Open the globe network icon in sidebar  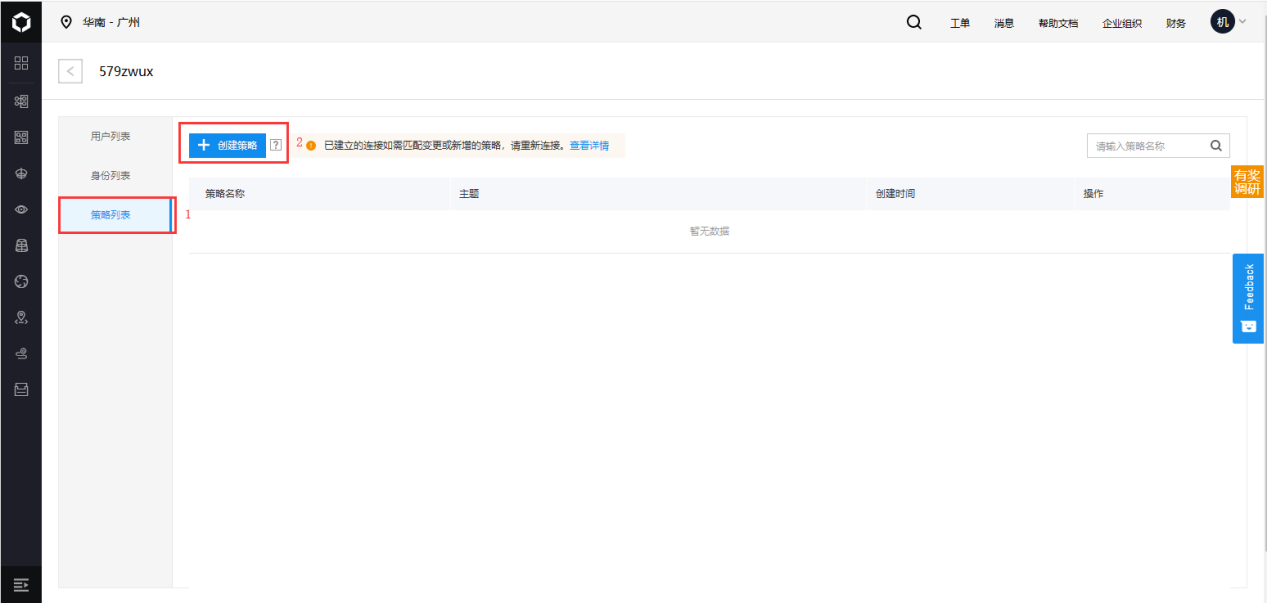pyautogui.click(x=21, y=281)
